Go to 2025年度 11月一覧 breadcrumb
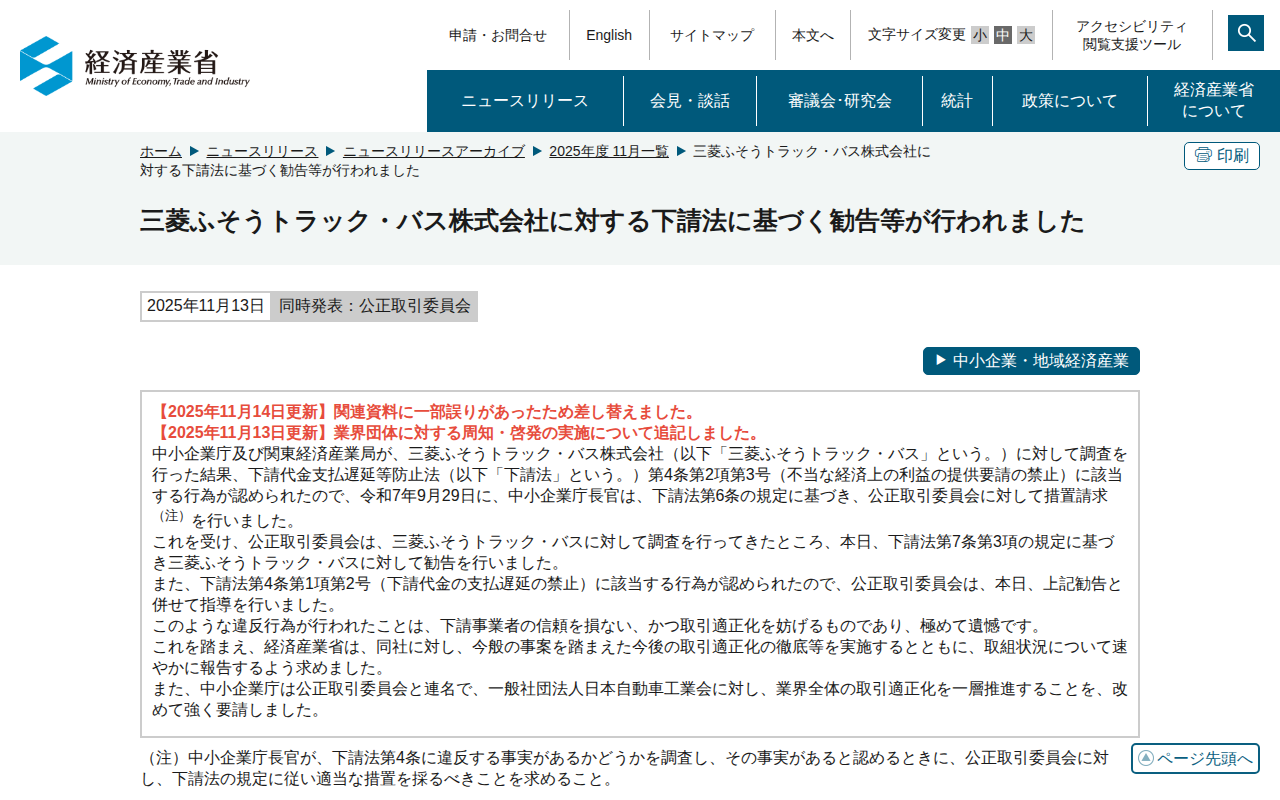 pos(609,151)
